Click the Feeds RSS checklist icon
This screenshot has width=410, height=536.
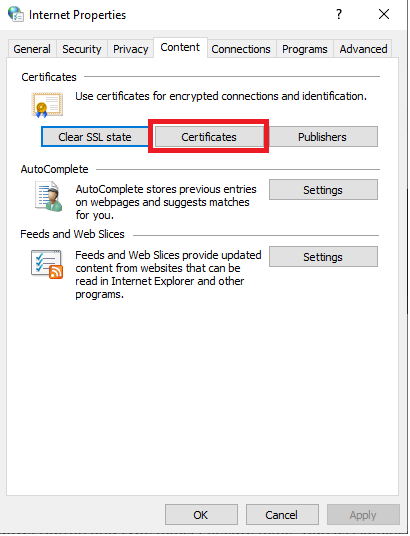[x=47, y=264]
